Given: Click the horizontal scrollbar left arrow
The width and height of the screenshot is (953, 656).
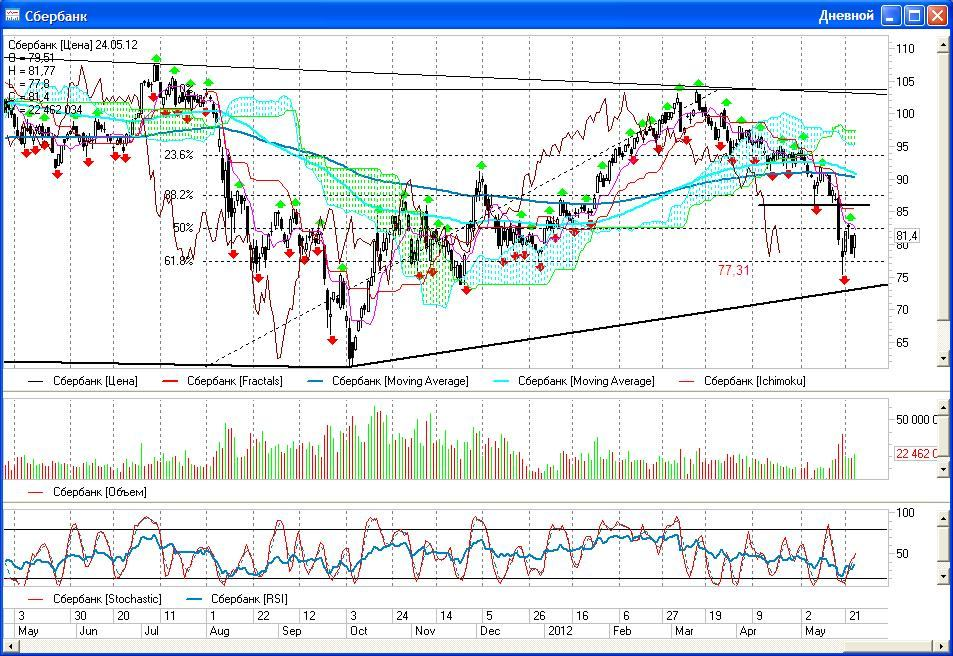Looking at the screenshot, I should [9, 647].
